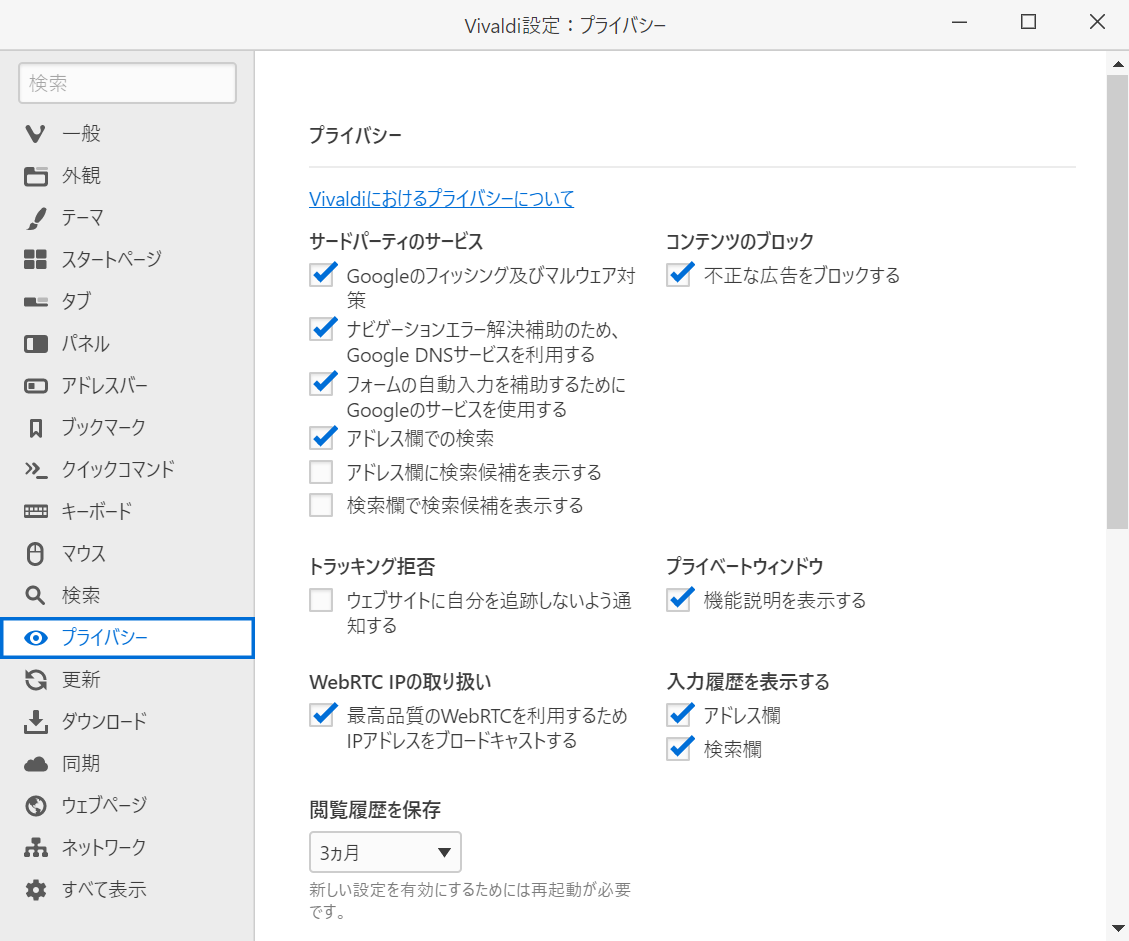Select the ダウンロード settings section label

104,721
